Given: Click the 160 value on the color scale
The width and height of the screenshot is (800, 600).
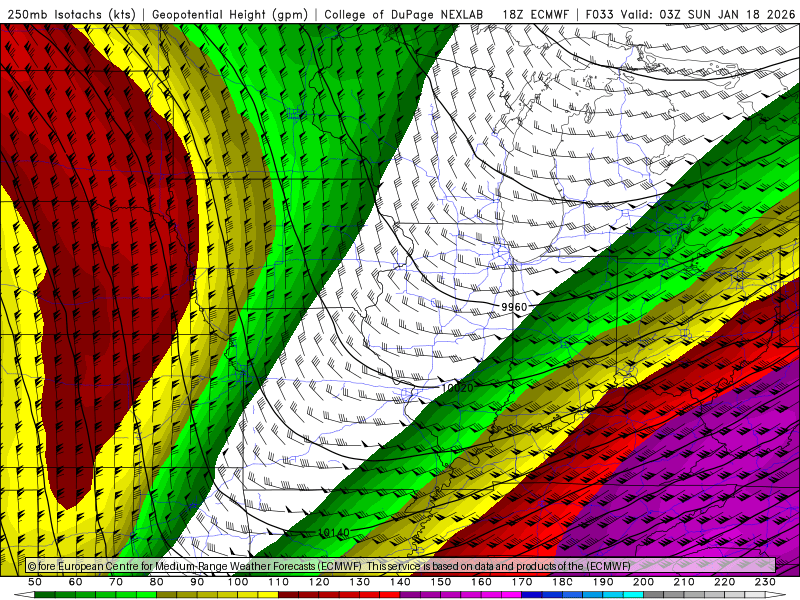Looking at the screenshot, I should coord(481,582).
